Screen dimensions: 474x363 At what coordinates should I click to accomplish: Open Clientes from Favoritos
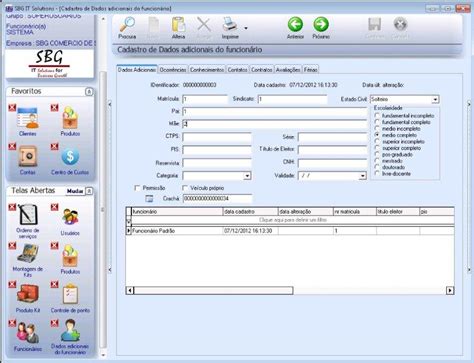pos(28,118)
